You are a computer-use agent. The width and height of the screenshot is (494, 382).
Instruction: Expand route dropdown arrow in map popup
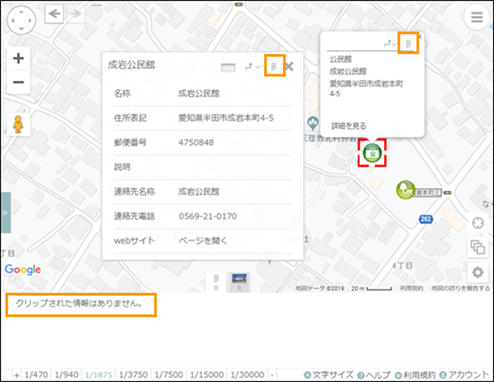(x=394, y=44)
